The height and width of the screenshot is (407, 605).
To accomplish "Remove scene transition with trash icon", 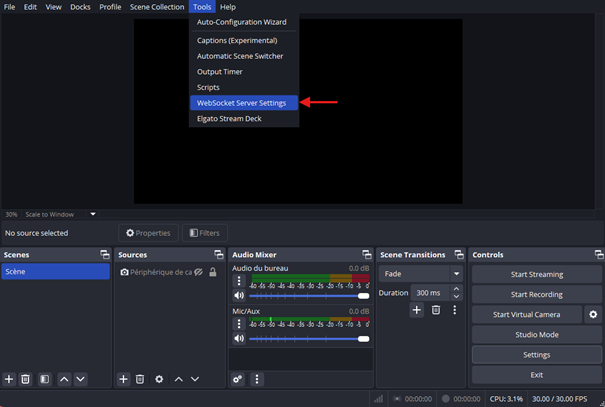I will [436, 310].
